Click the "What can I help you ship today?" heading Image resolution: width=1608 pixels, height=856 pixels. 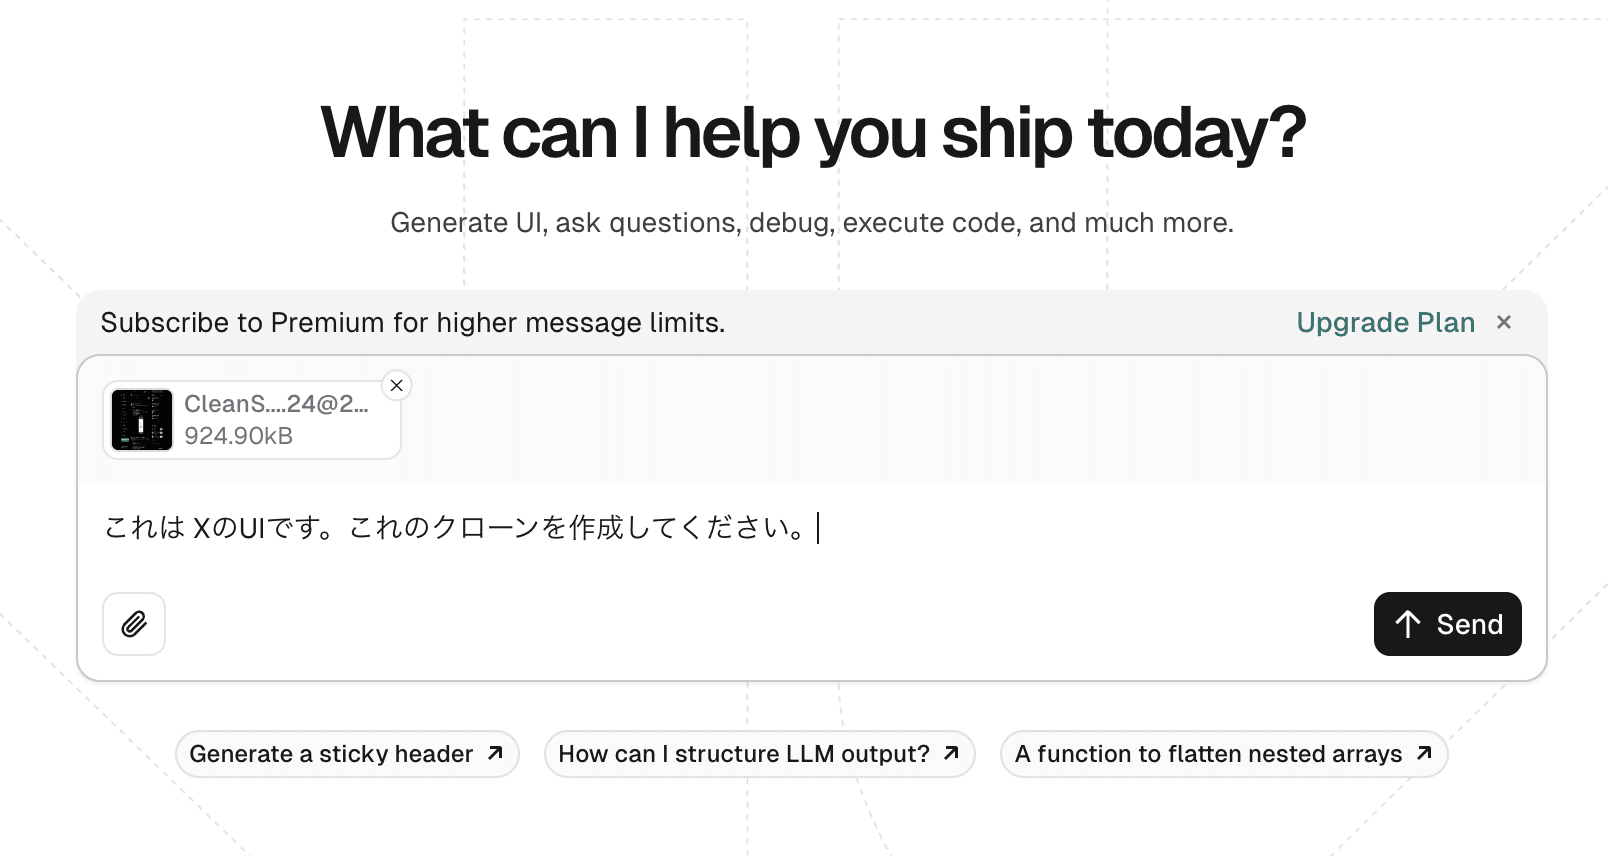pyautogui.click(x=813, y=133)
